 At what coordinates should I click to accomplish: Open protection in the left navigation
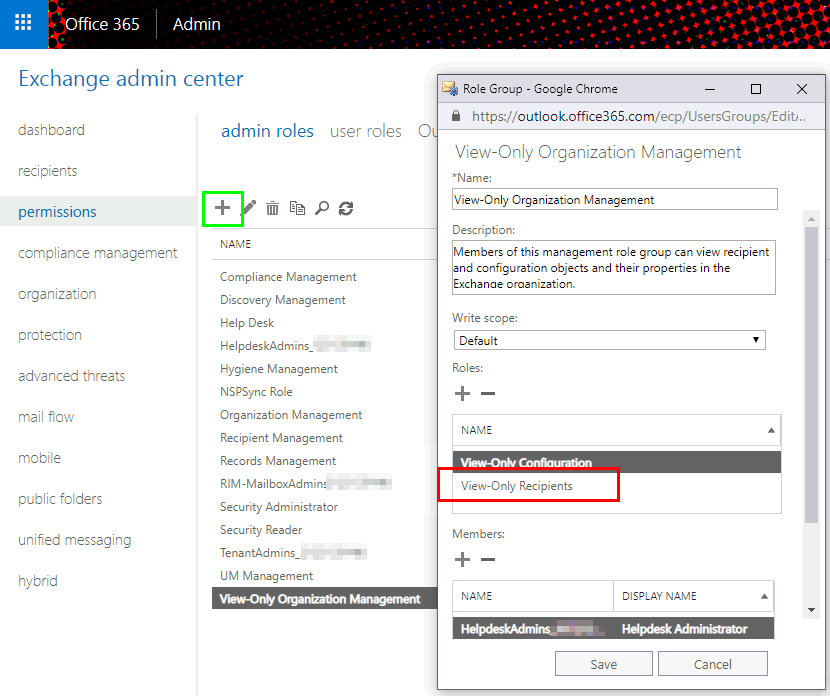(50, 335)
